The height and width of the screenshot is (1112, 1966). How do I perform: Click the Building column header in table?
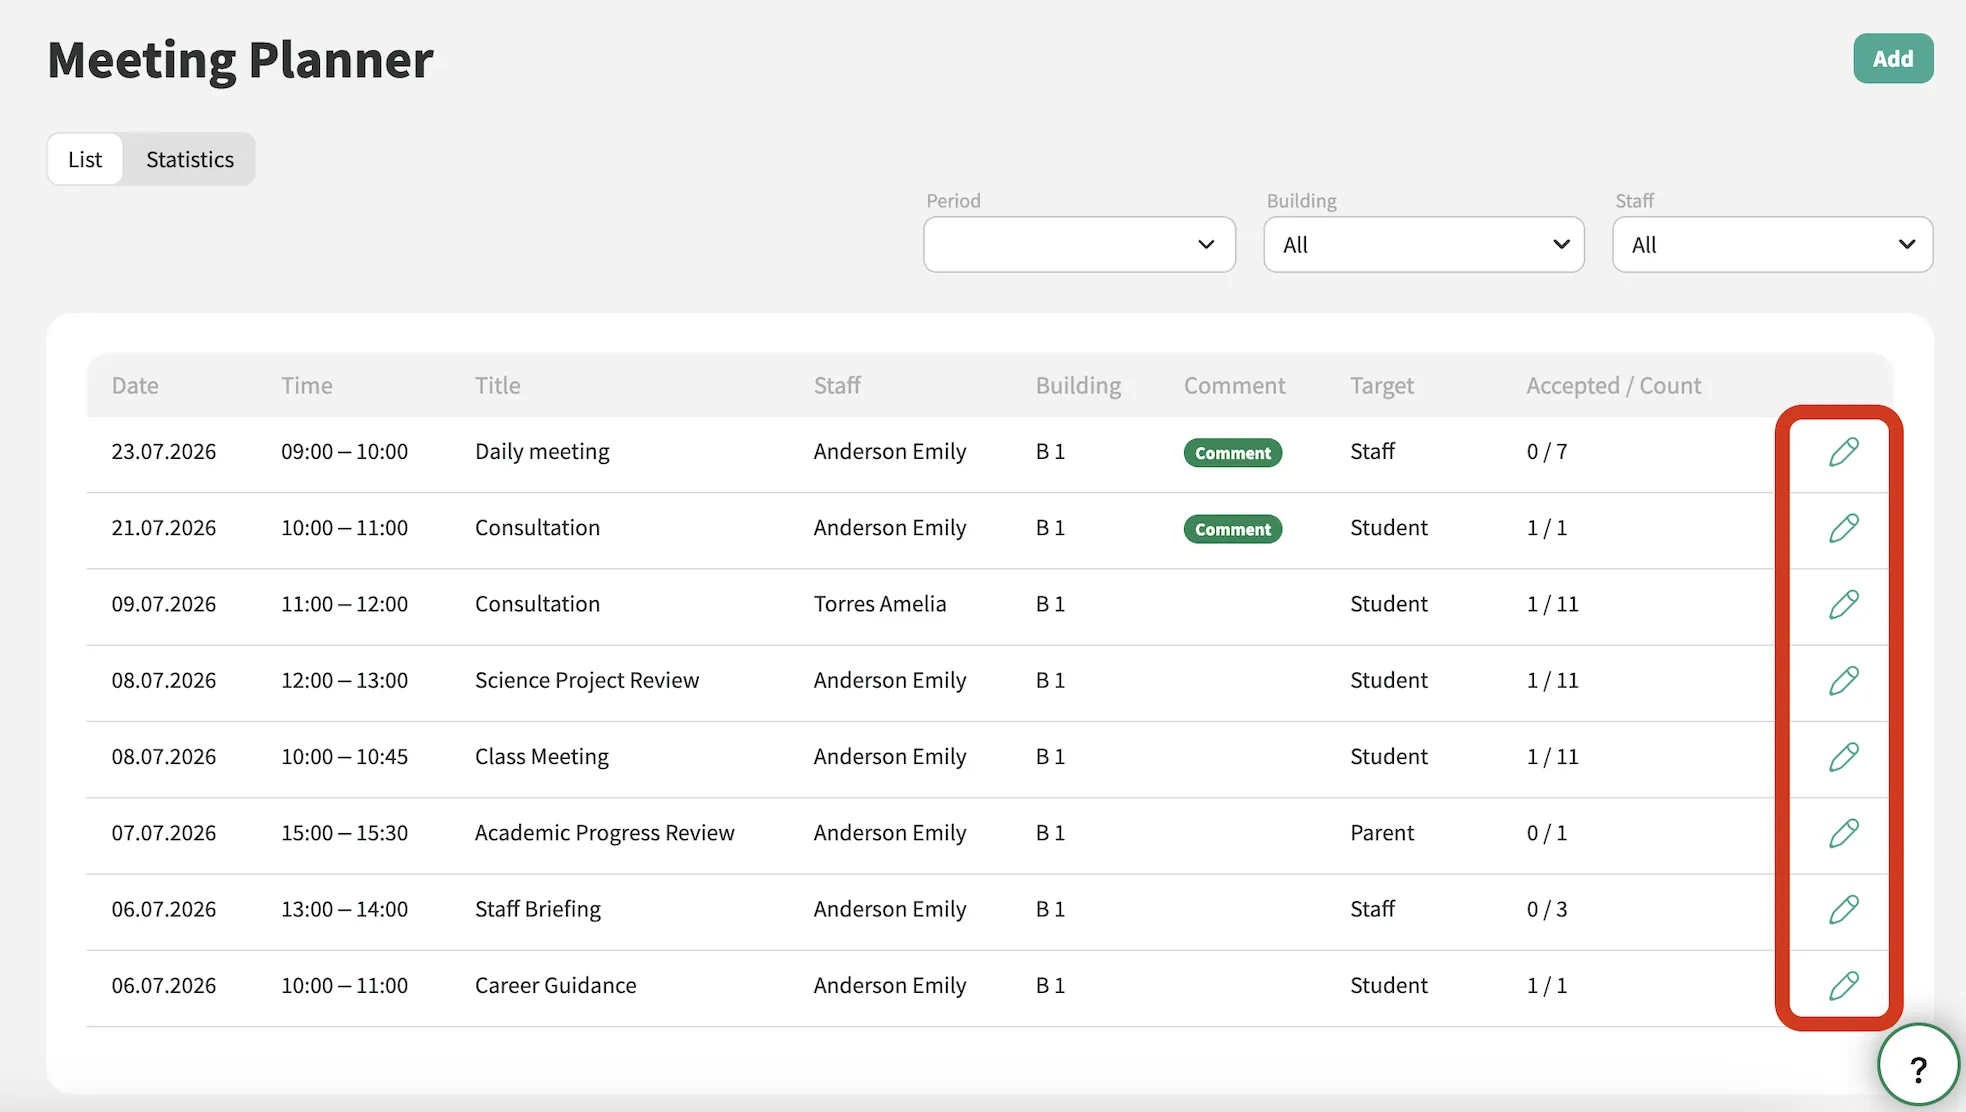click(x=1078, y=386)
